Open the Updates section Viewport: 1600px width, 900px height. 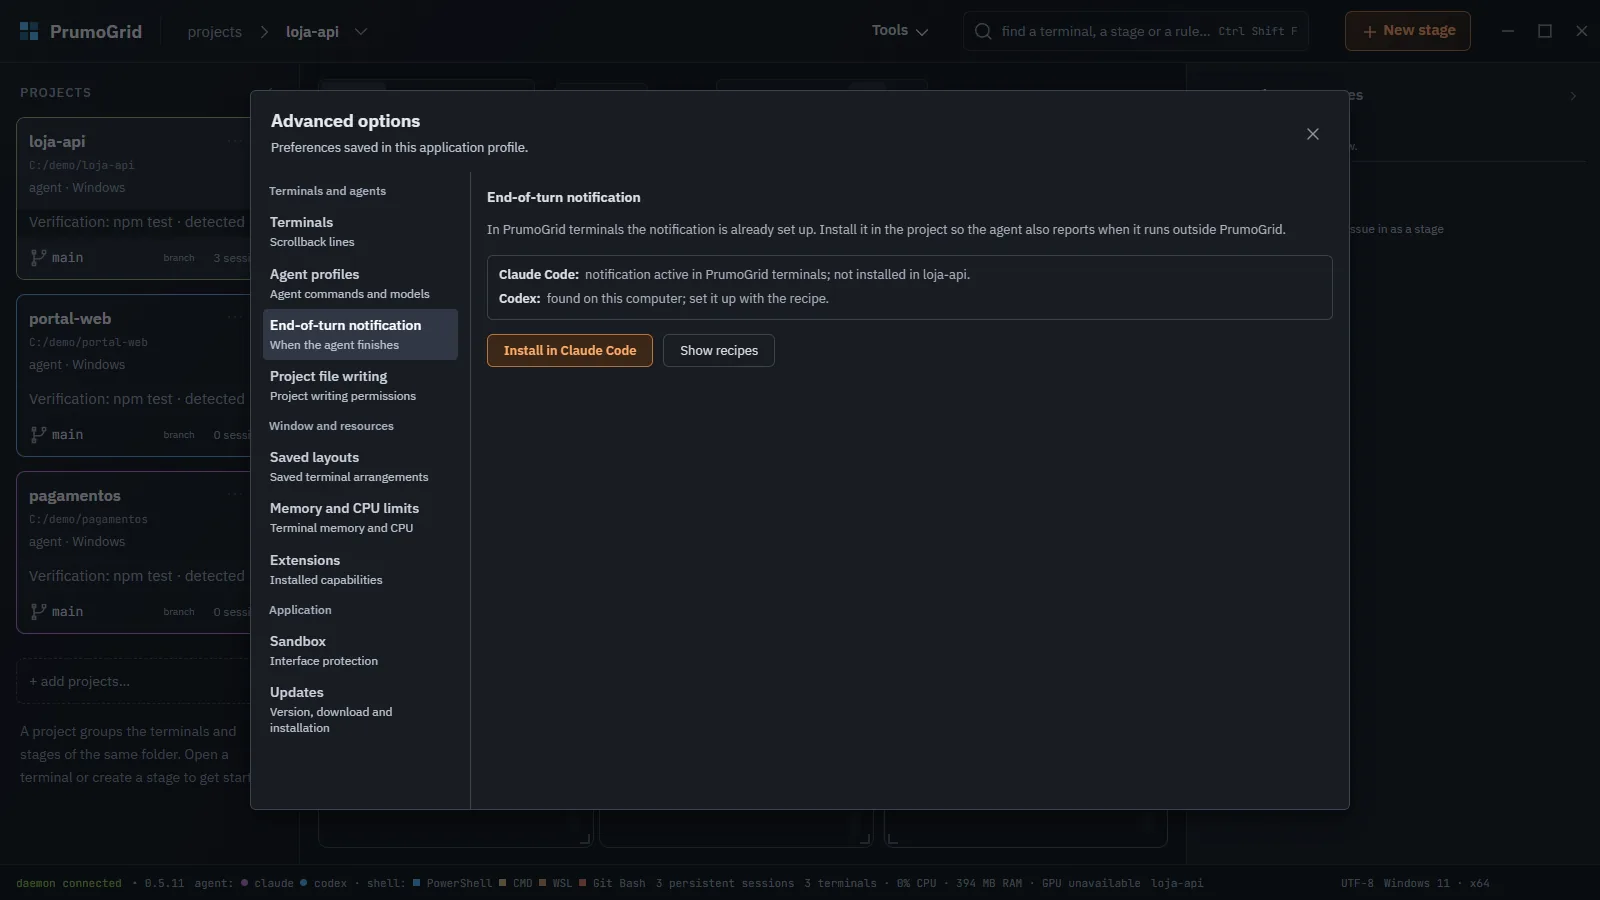pyautogui.click(x=360, y=709)
